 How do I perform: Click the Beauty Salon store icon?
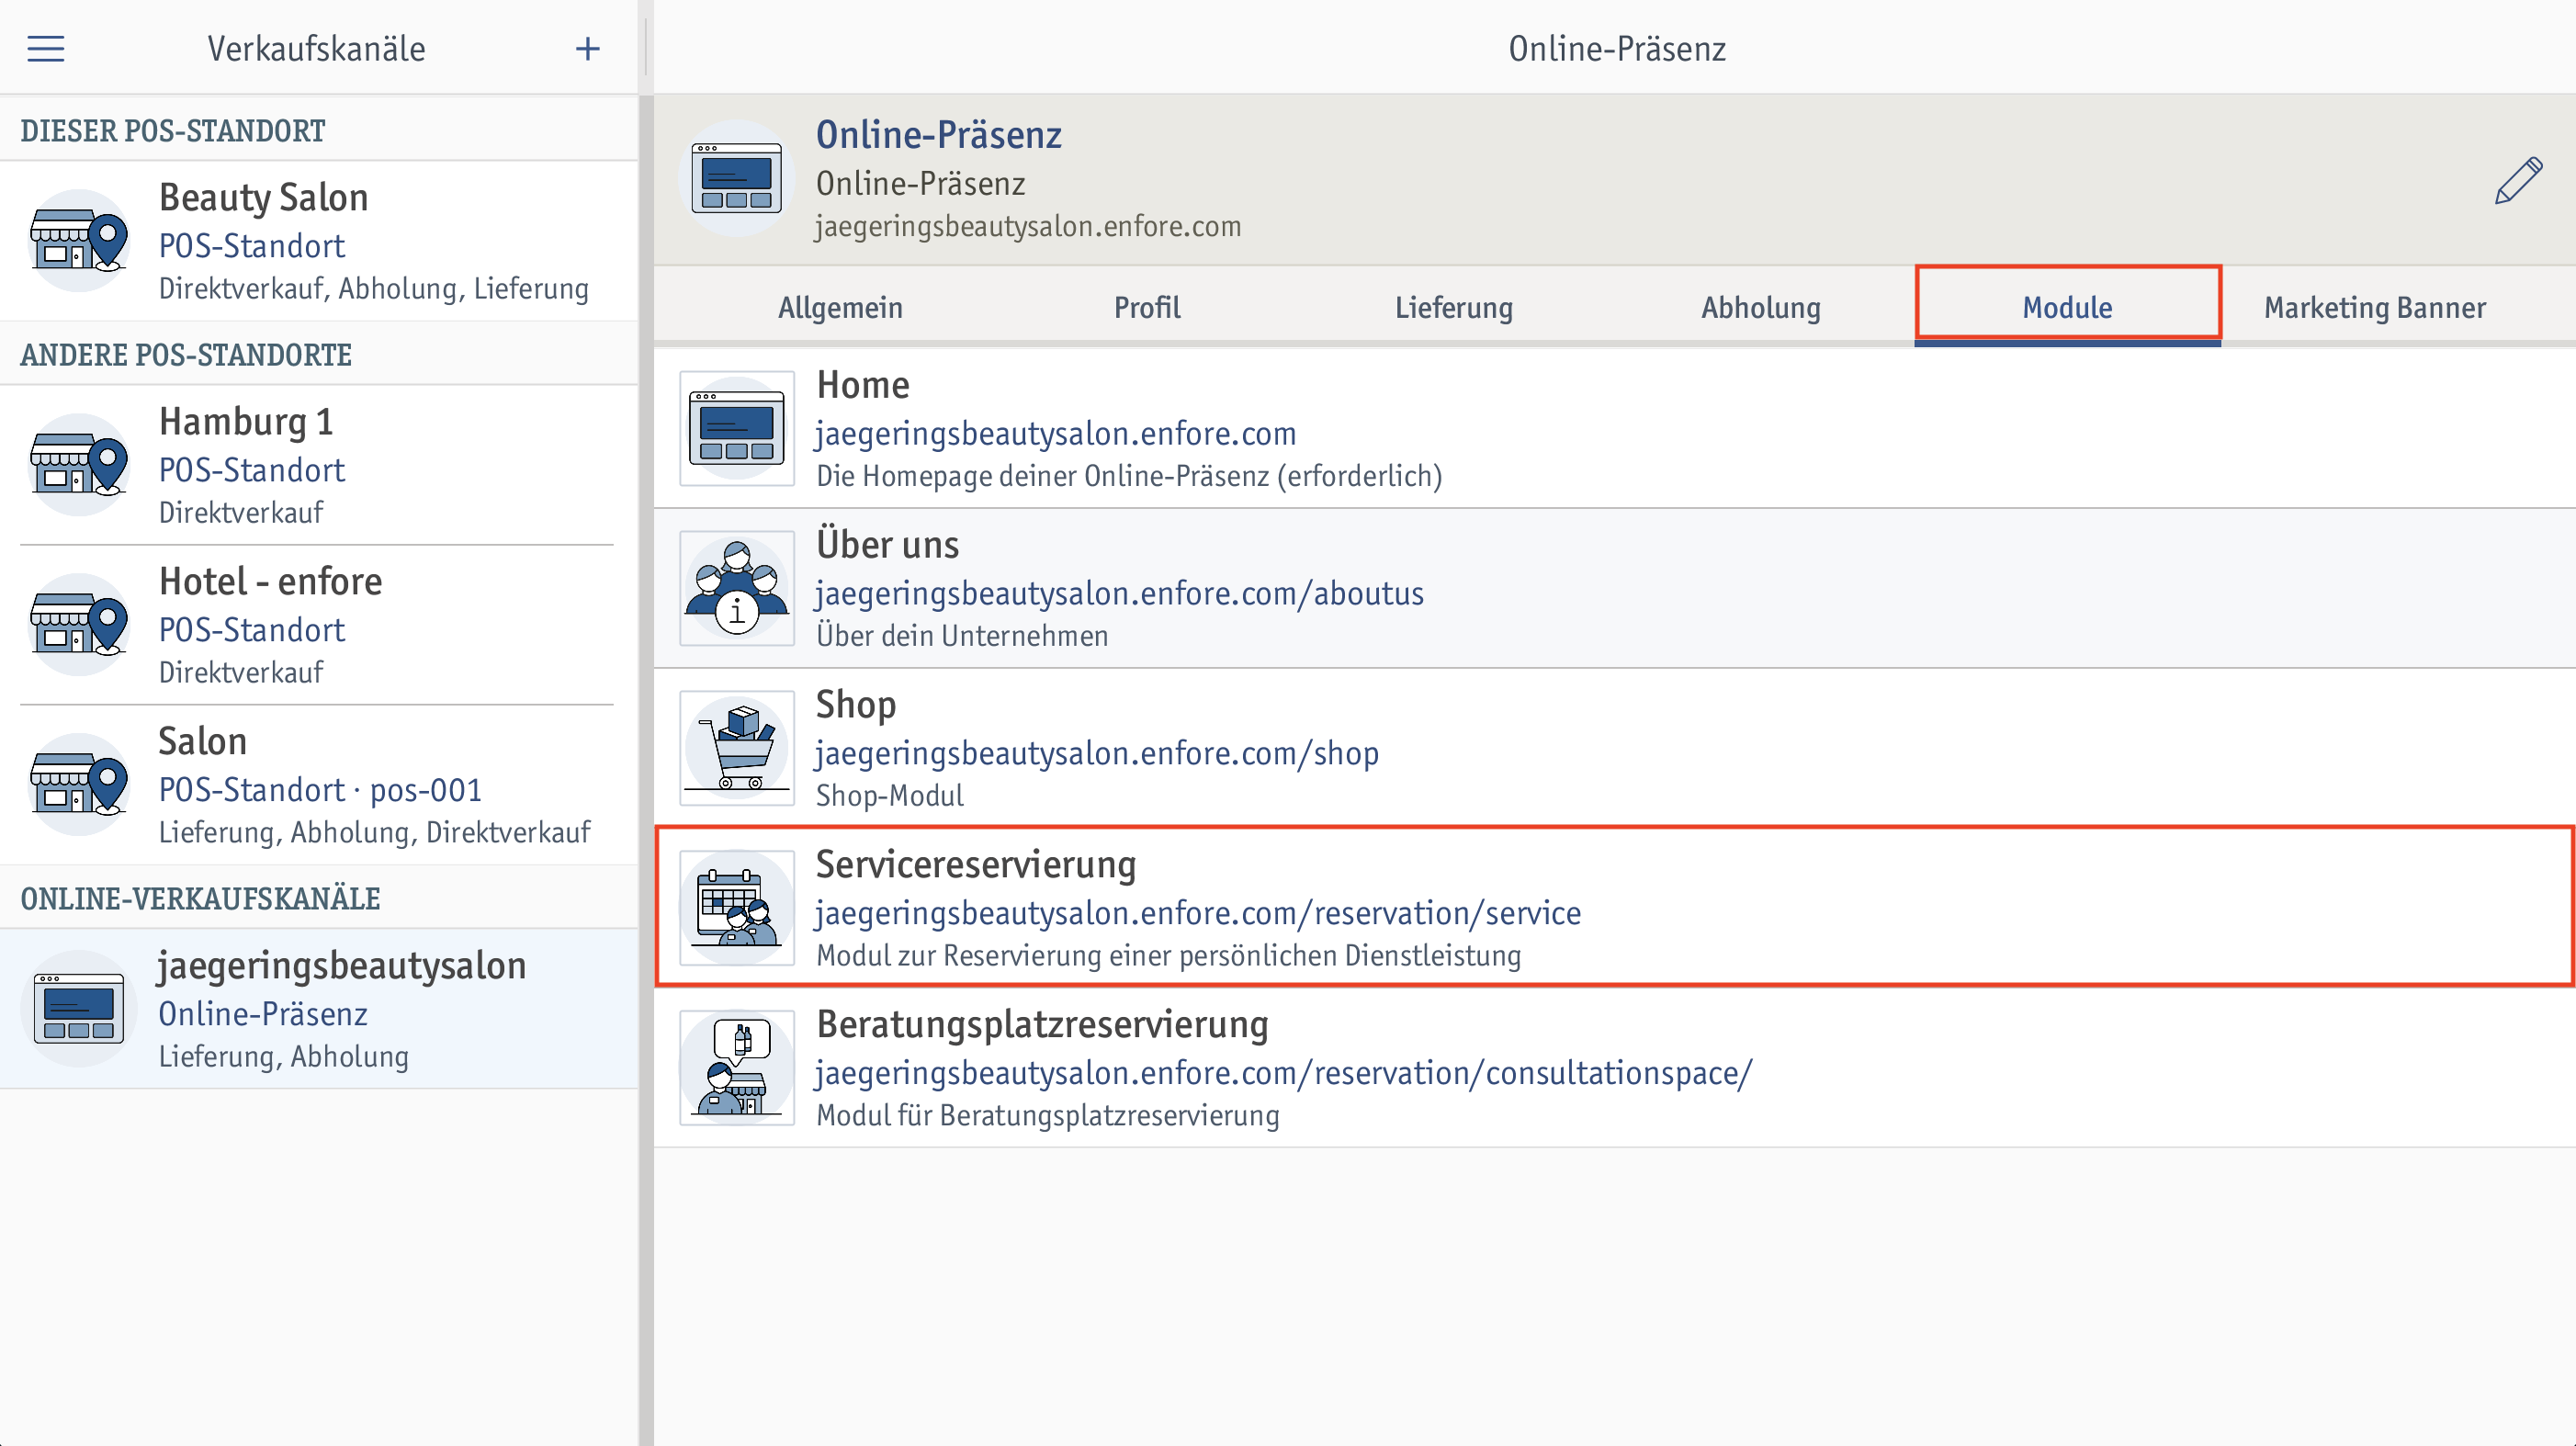pyautogui.click(x=79, y=241)
